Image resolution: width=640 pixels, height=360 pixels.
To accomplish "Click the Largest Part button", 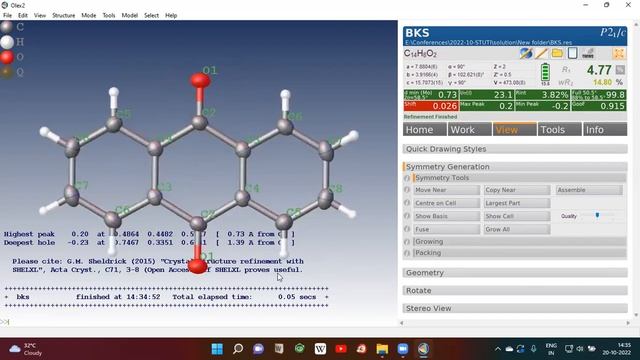I will pyautogui.click(x=517, y=203).
